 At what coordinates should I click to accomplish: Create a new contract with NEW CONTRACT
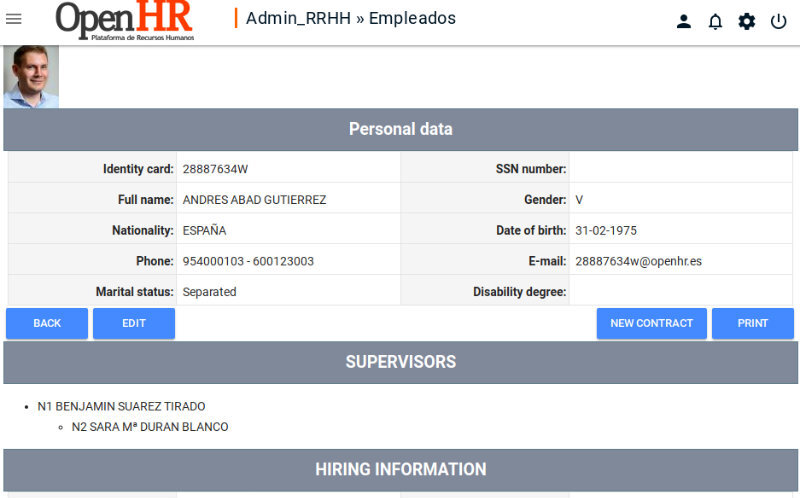[651, 323]
